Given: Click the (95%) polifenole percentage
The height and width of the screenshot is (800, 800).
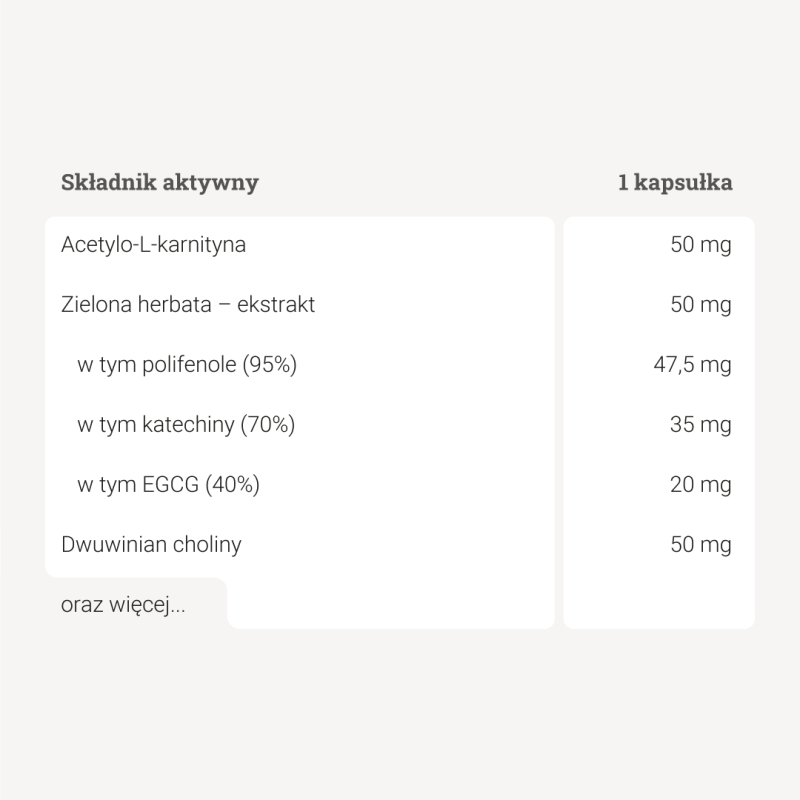Looking at the screenshot, I should [x=270, y=364].
